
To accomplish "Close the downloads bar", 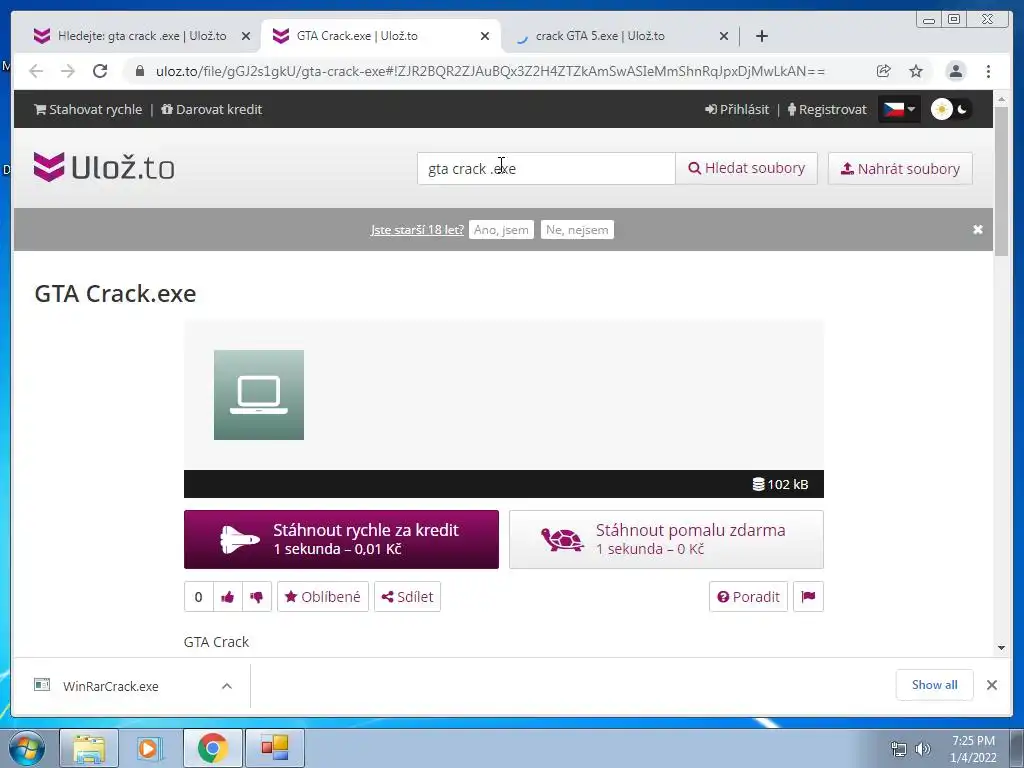I will [991, 685].
